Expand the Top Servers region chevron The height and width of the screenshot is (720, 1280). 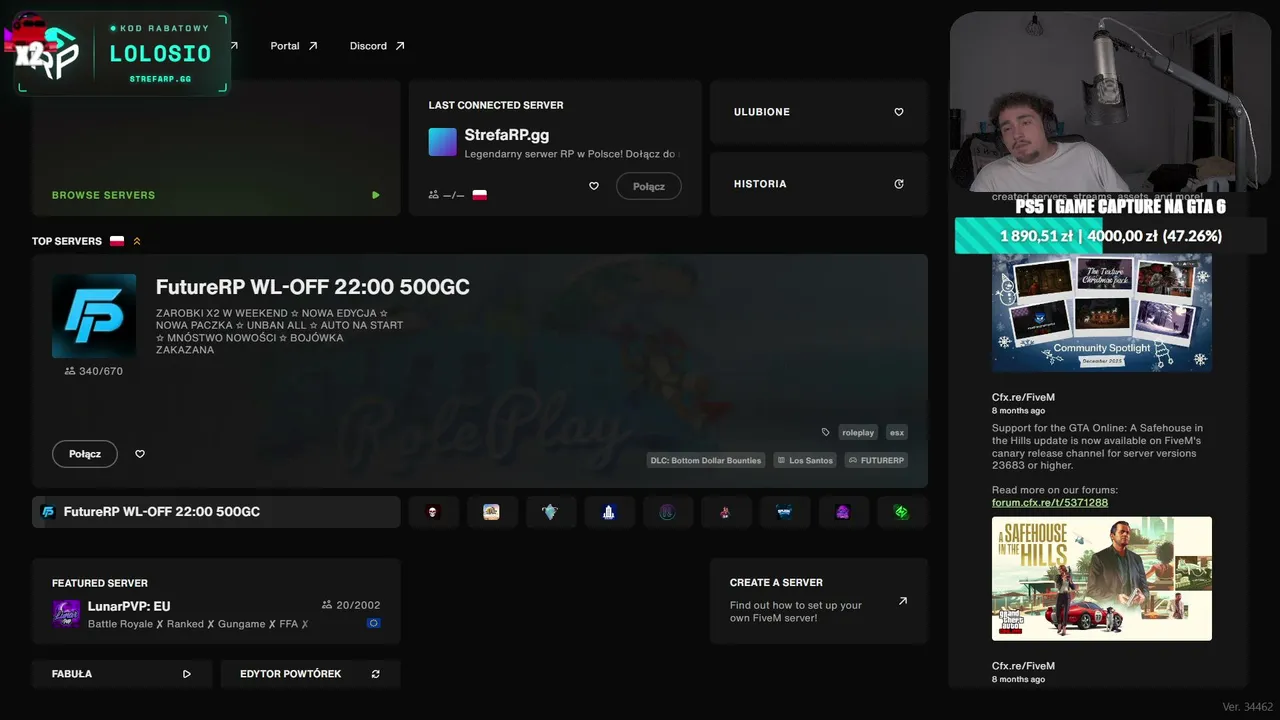137,241
